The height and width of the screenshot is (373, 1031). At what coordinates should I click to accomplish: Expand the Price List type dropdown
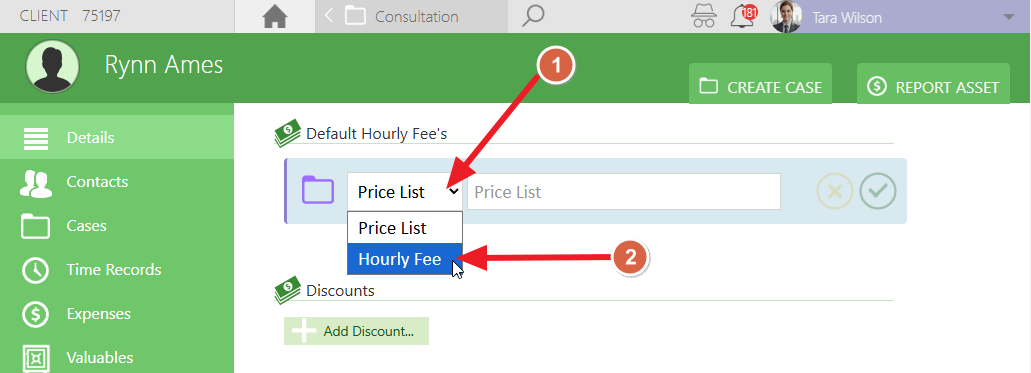click(406, 192)
